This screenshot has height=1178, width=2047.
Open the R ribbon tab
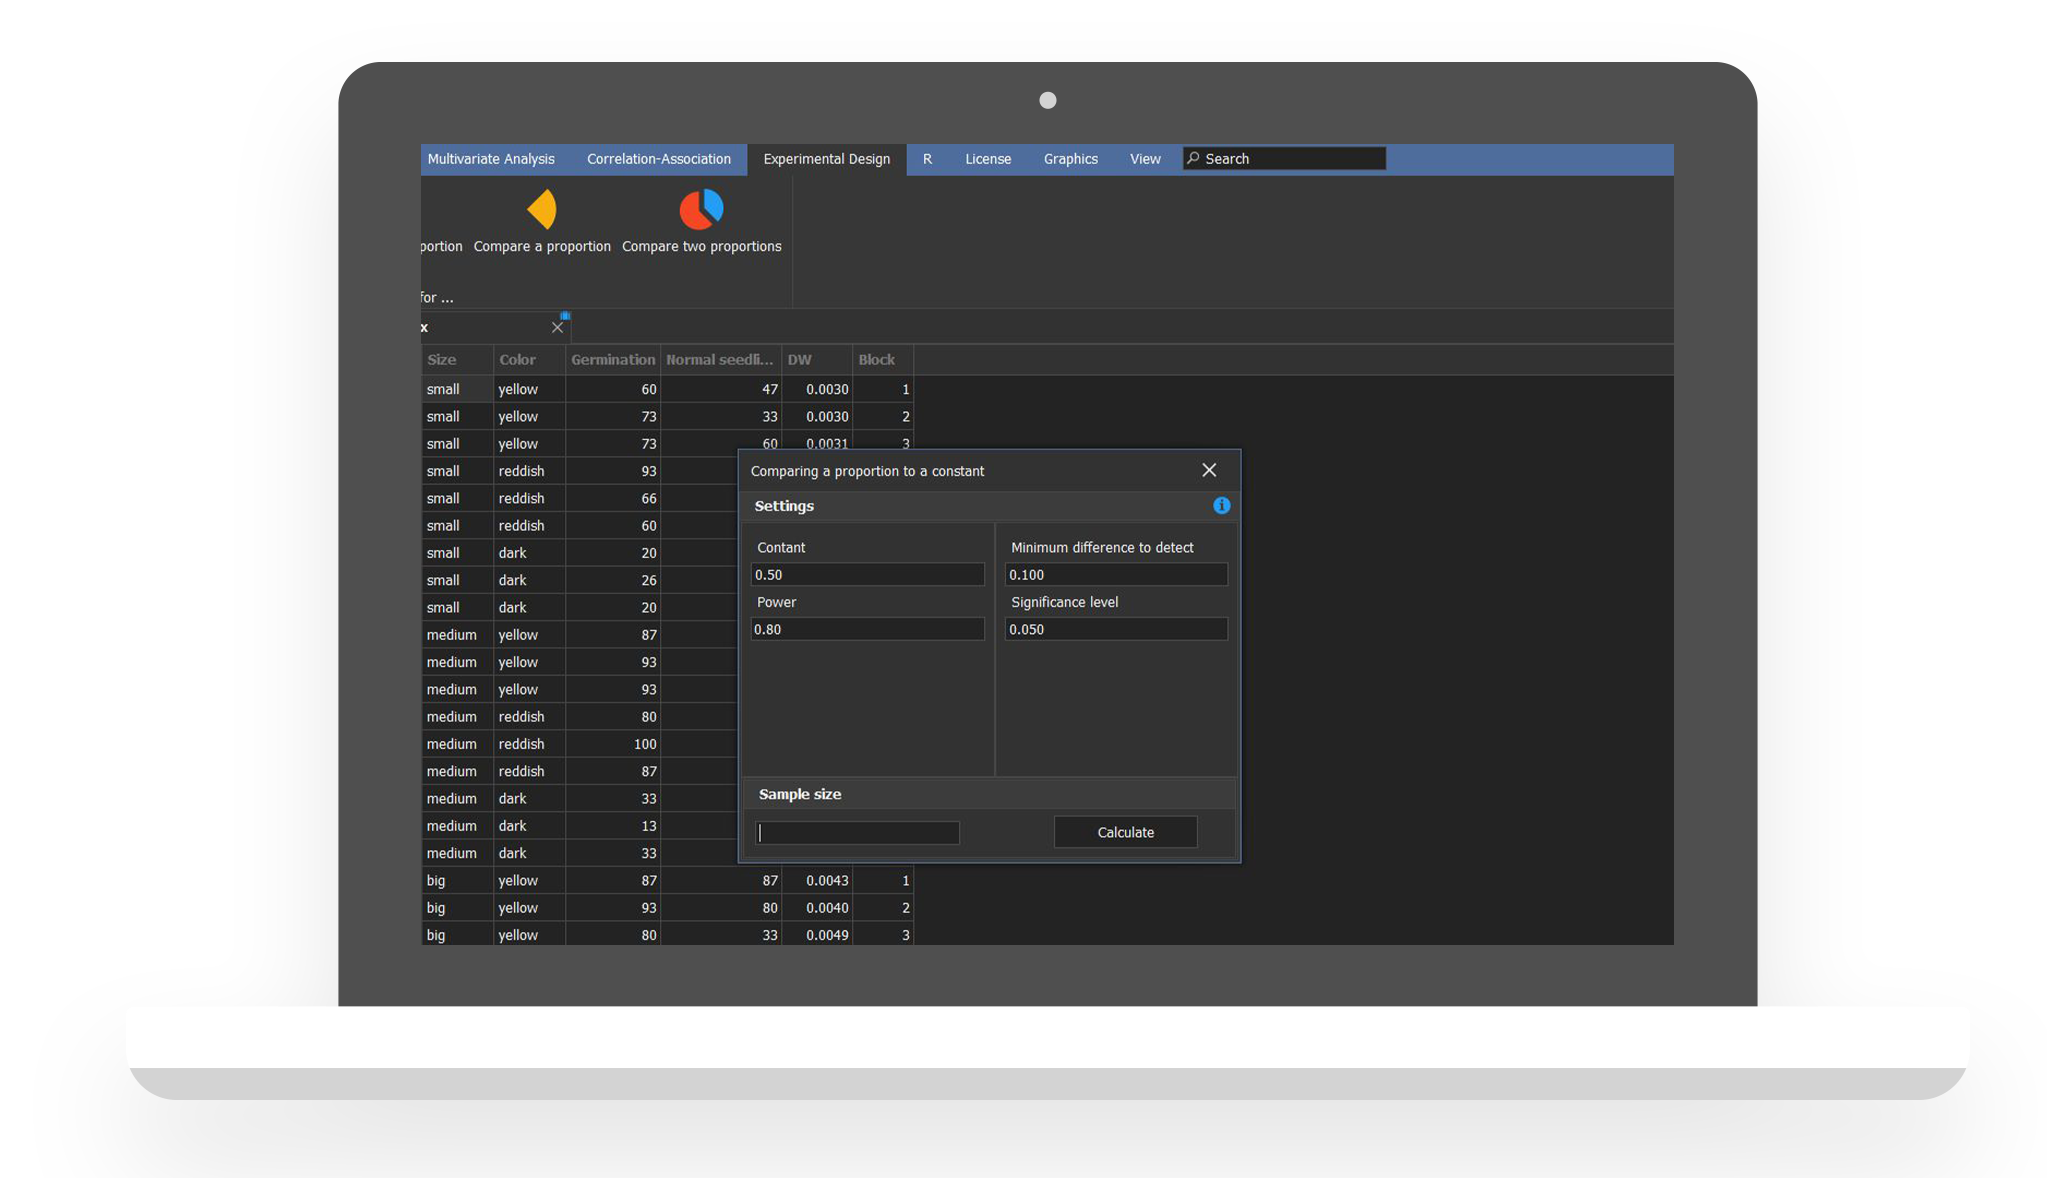[927, 159]
